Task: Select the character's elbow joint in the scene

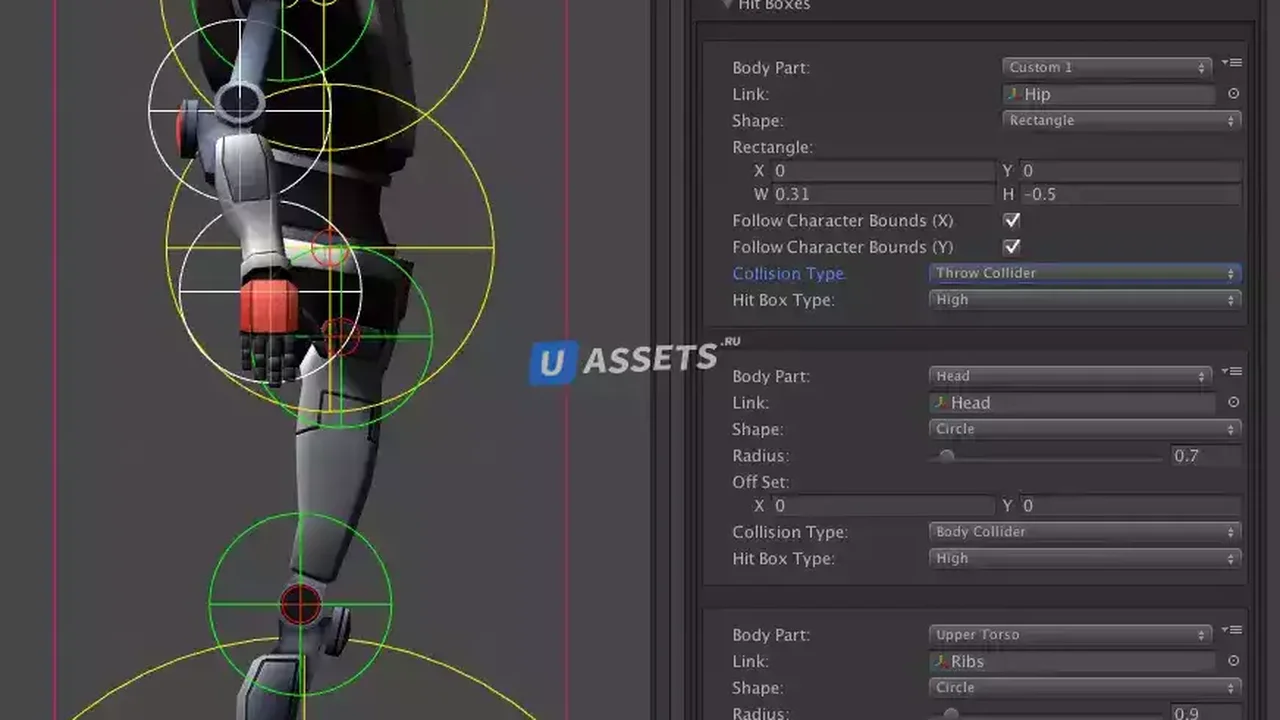Action: click(x=240, y=101)
